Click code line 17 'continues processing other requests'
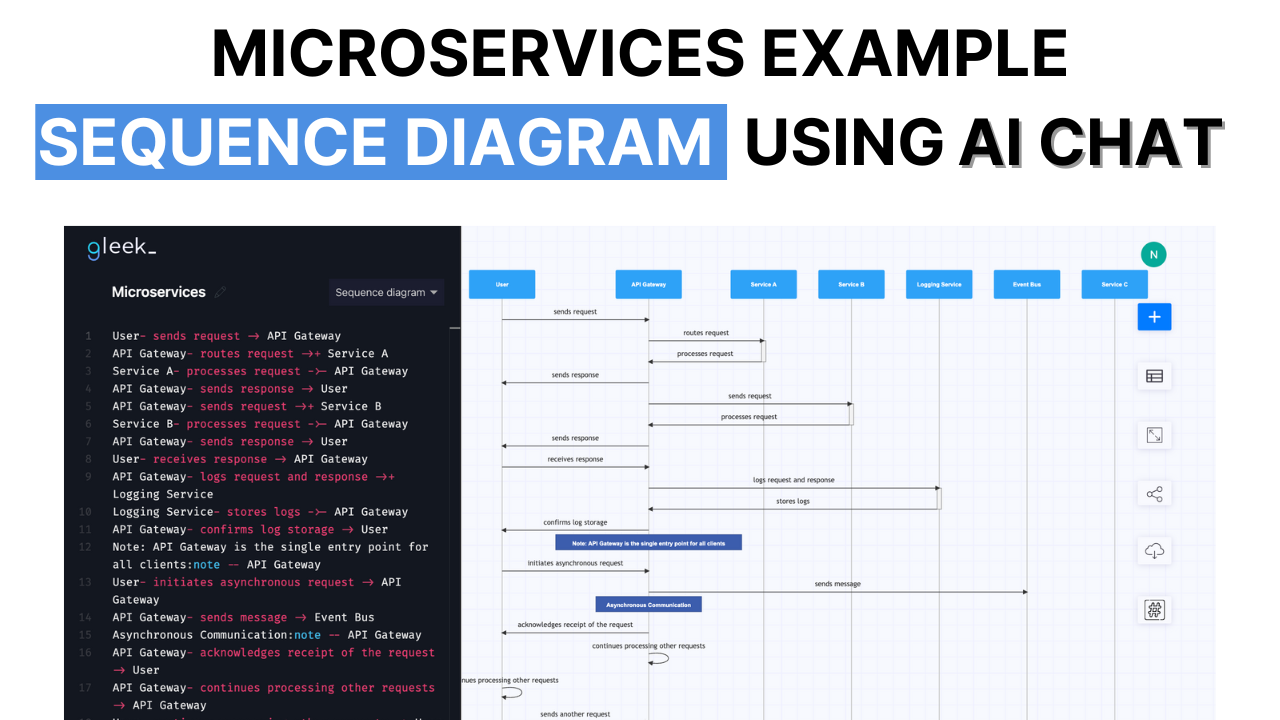 273,696
